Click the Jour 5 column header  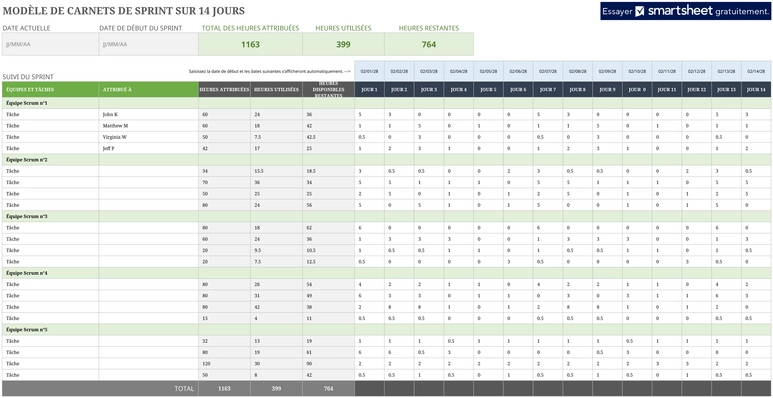coord(489,90)
